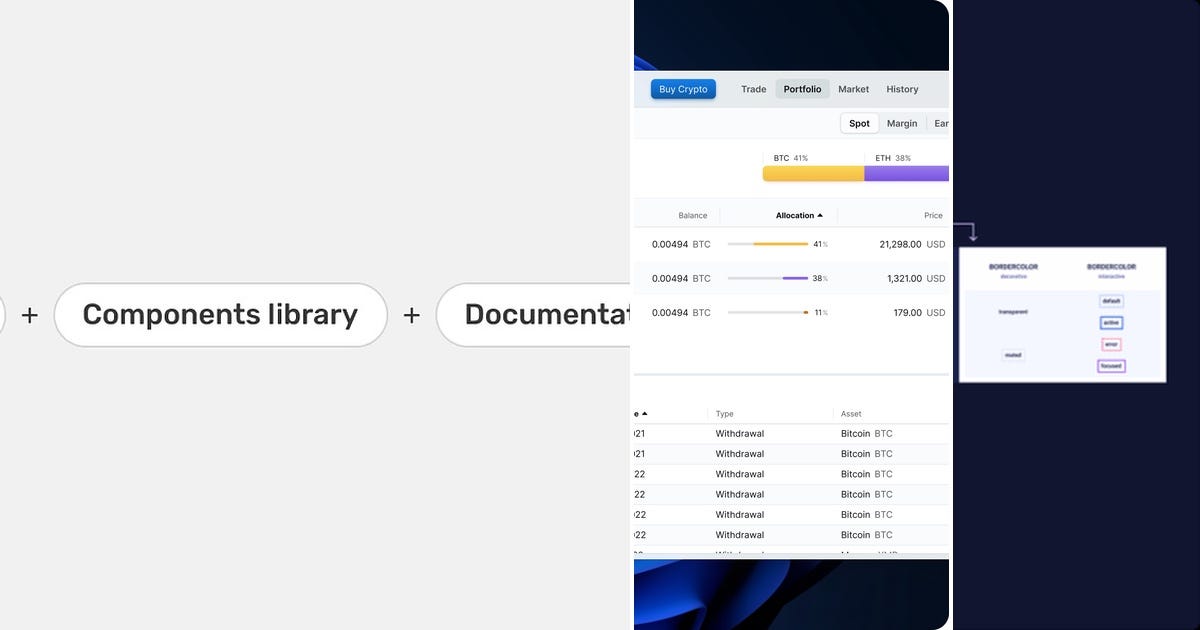
Task: Click the blue Buy Crypto button
Action: pyautogui.click(x=683, y=89)
